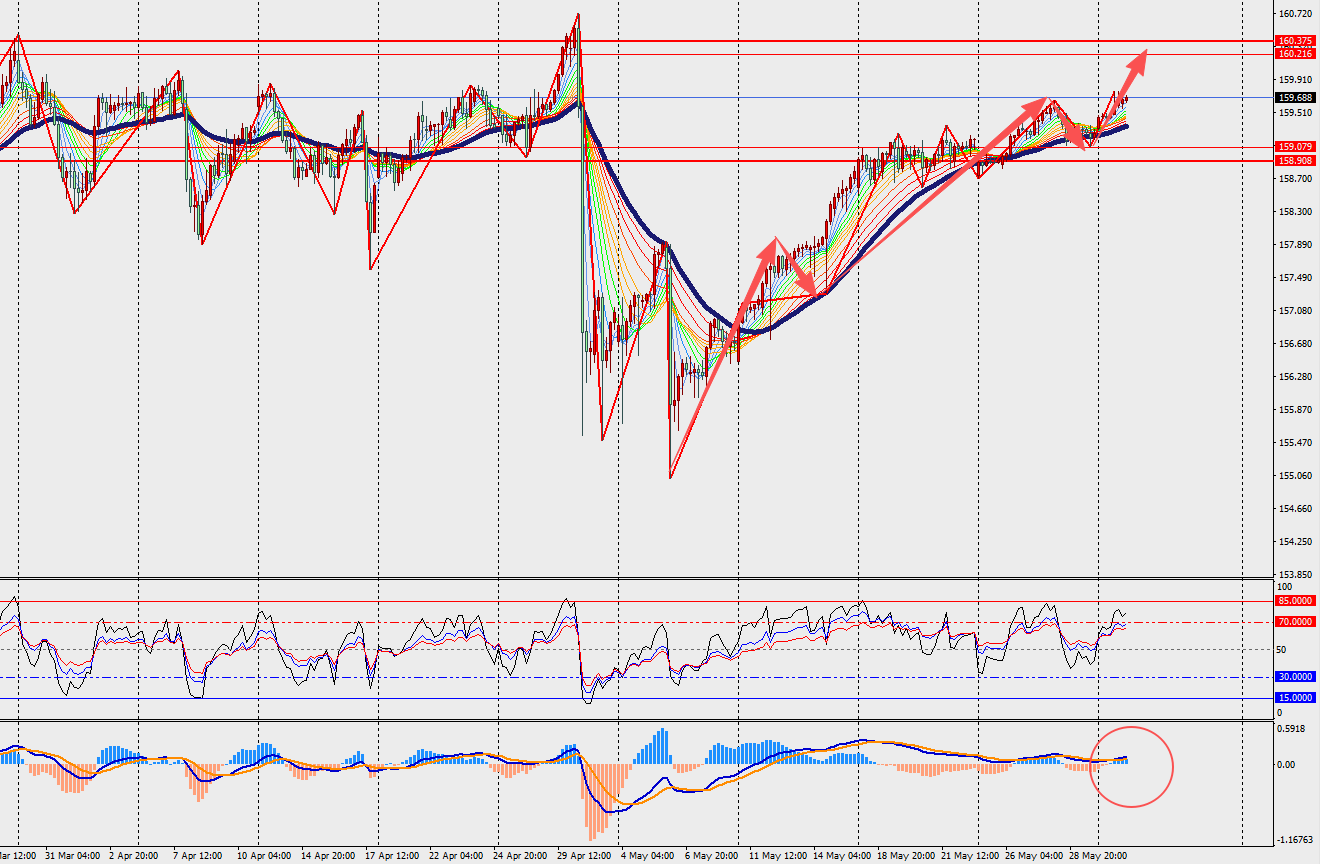
Task: Click the time axis label 7 Apr 12:00
Action: click(x=197, y=857)
